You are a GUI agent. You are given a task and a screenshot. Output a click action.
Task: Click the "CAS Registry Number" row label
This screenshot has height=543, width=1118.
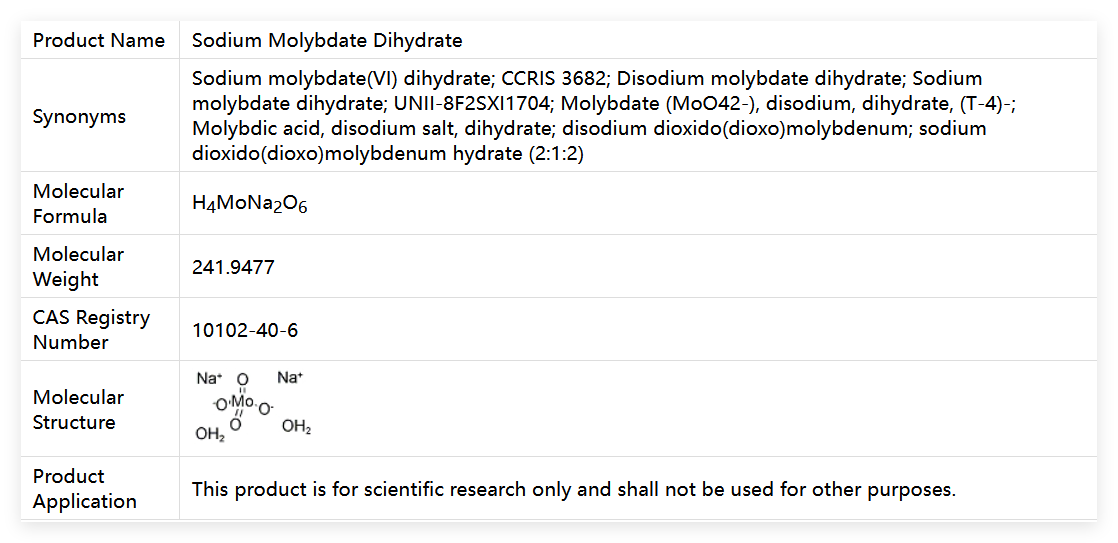tap(91, 329)
